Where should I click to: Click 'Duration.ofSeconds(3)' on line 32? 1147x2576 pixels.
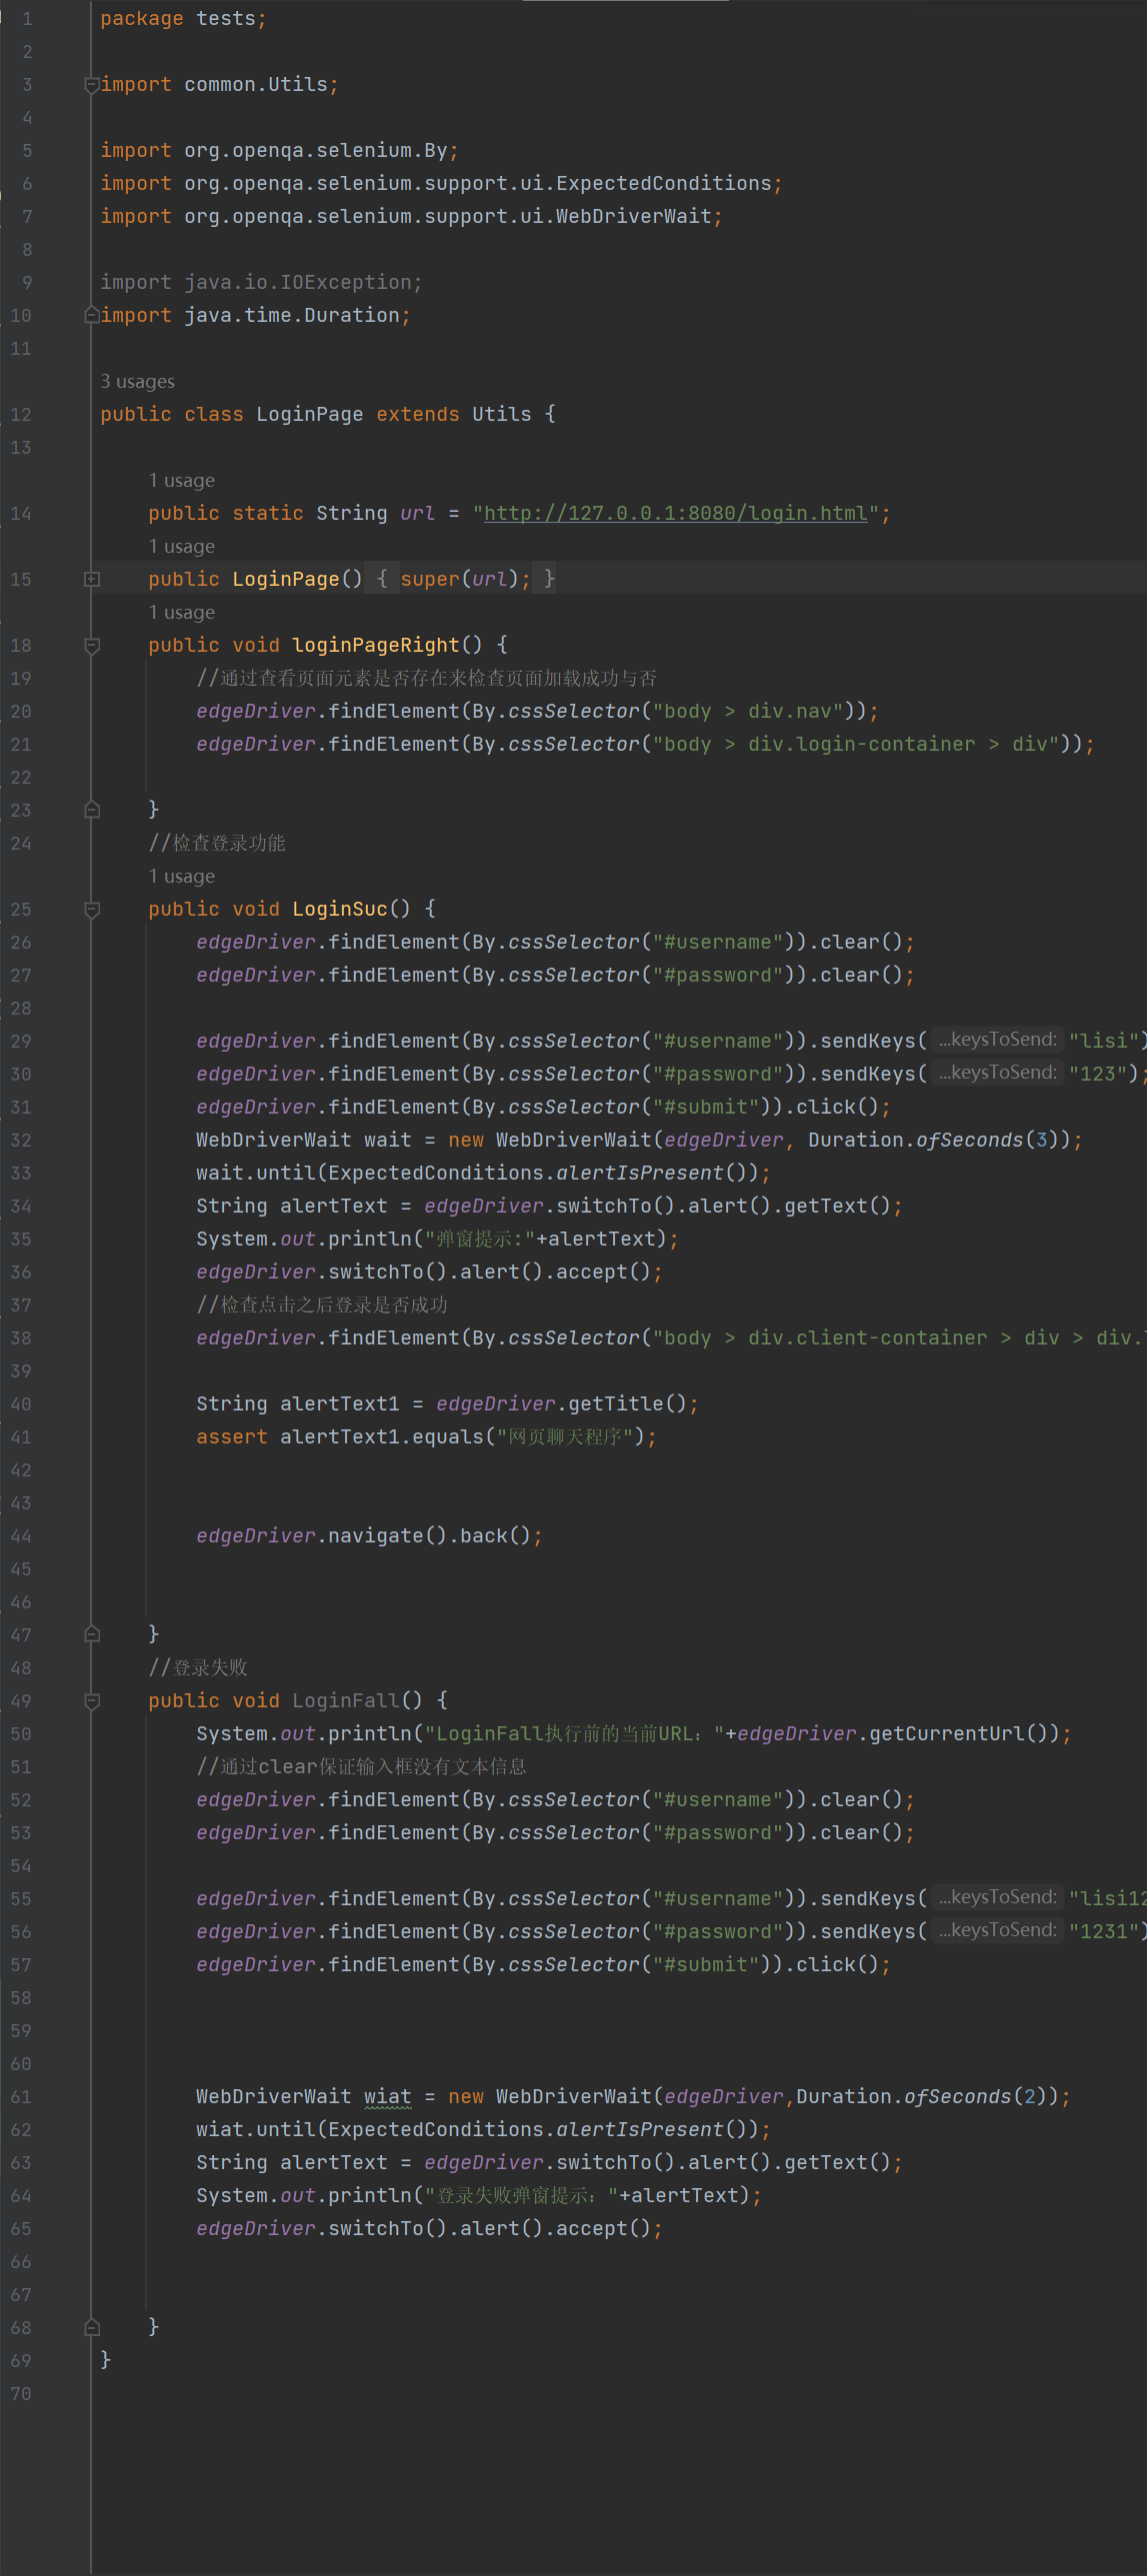934,1140
